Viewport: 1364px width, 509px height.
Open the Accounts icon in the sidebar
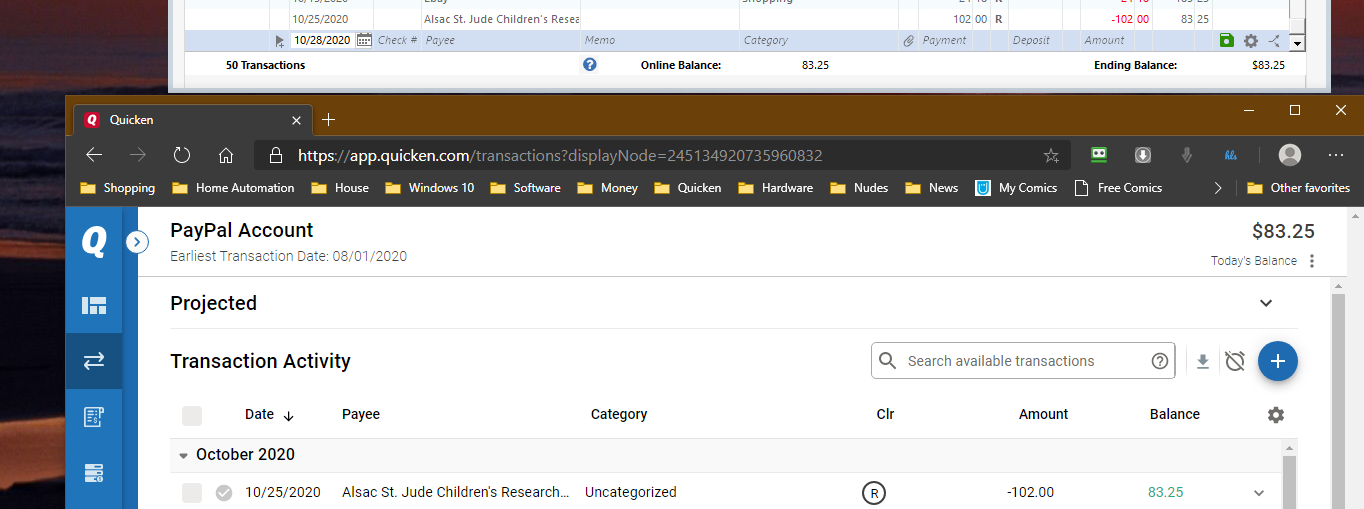pos(94,472)
